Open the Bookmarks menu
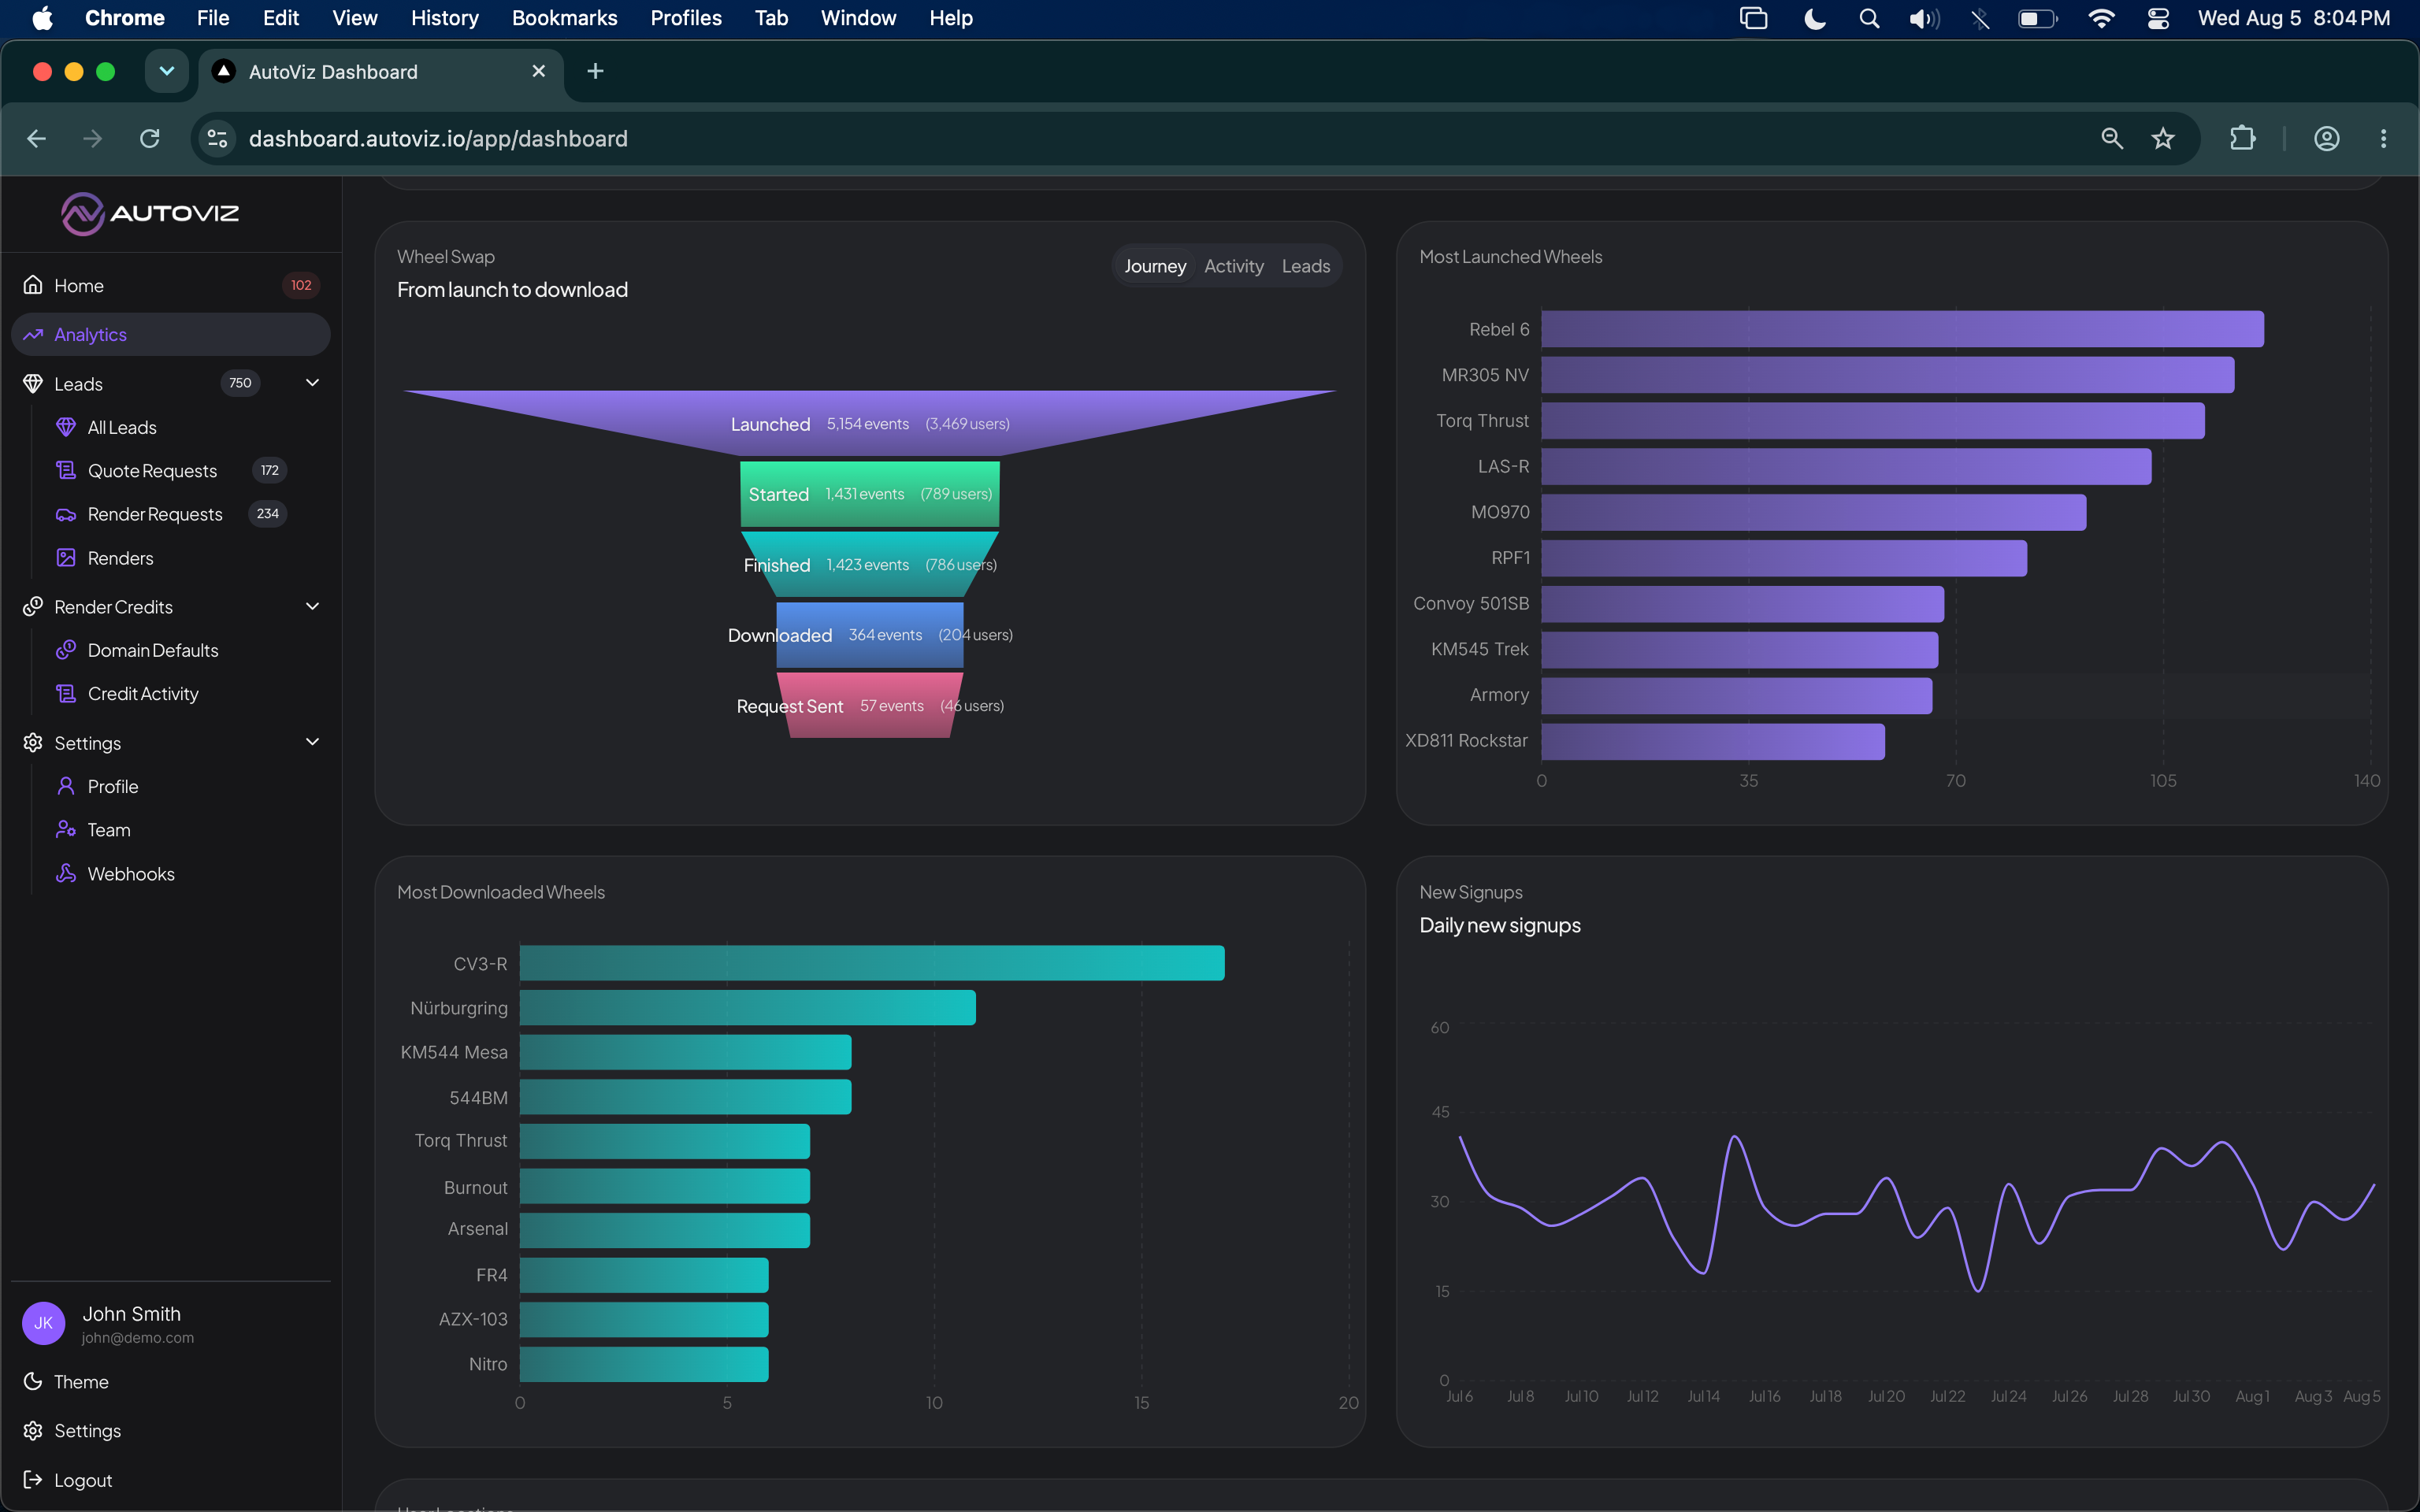The image size is (2420, 1512). [x=564, y=18]
